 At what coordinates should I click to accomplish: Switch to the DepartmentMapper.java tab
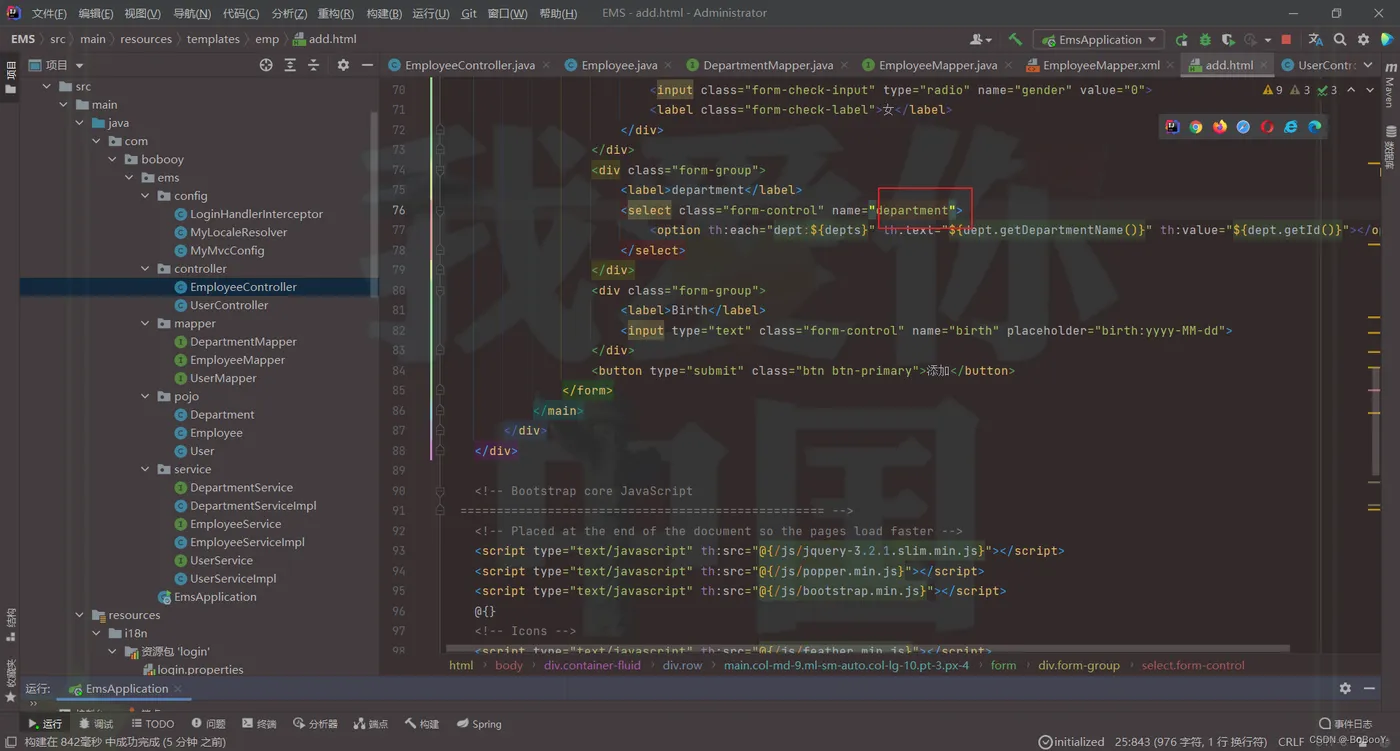point(768,65)
